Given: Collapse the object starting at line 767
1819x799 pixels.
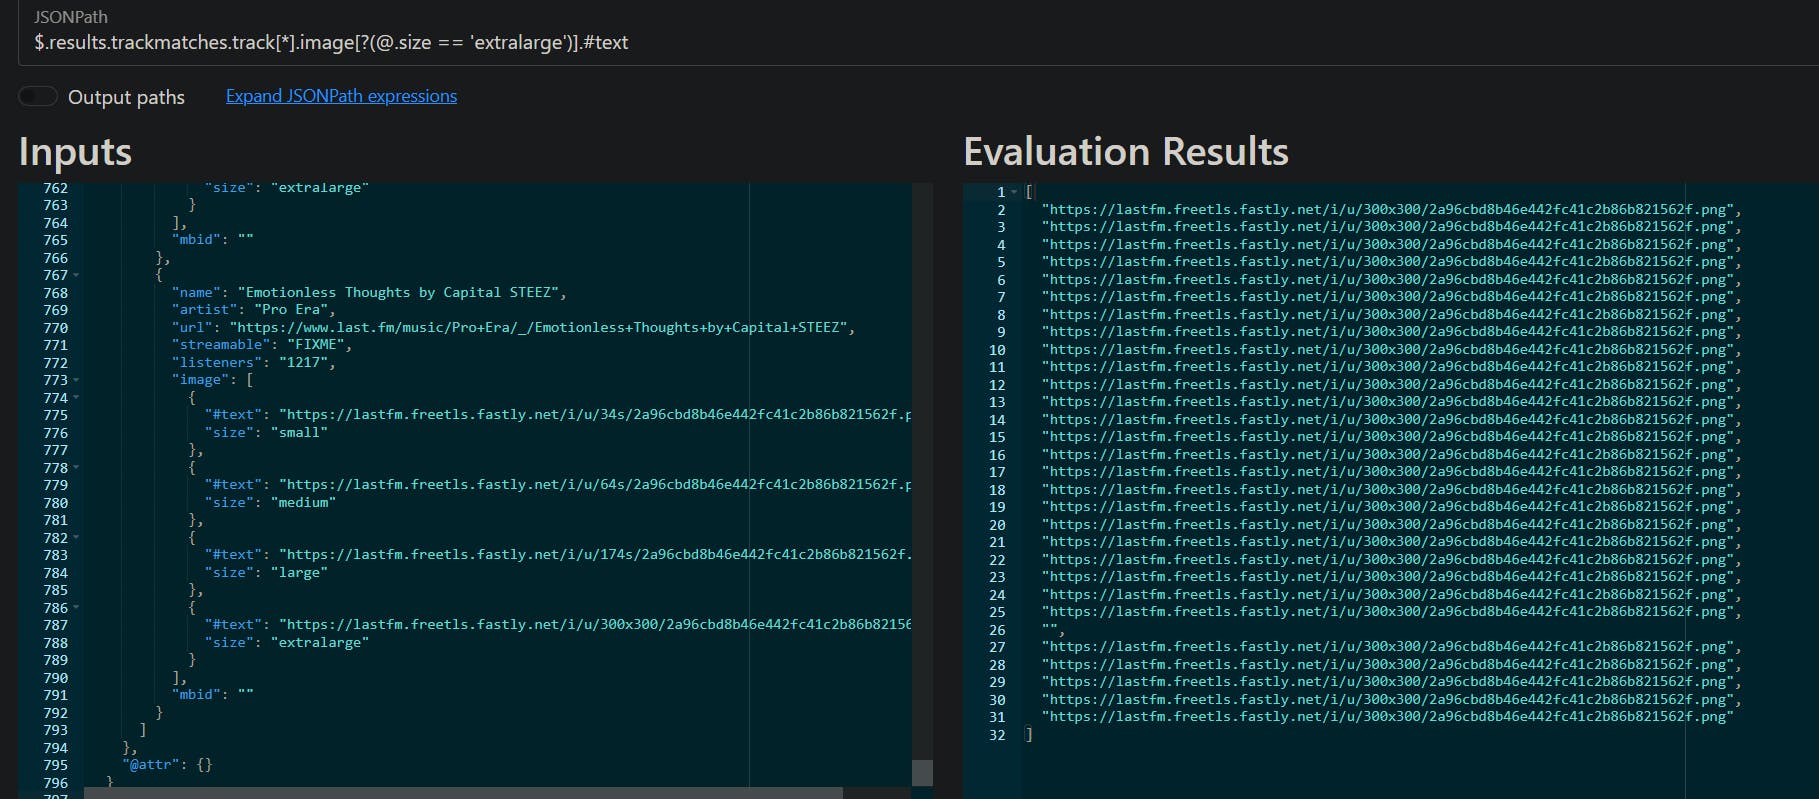Looking at the screenshot, I should pos(77,276).
